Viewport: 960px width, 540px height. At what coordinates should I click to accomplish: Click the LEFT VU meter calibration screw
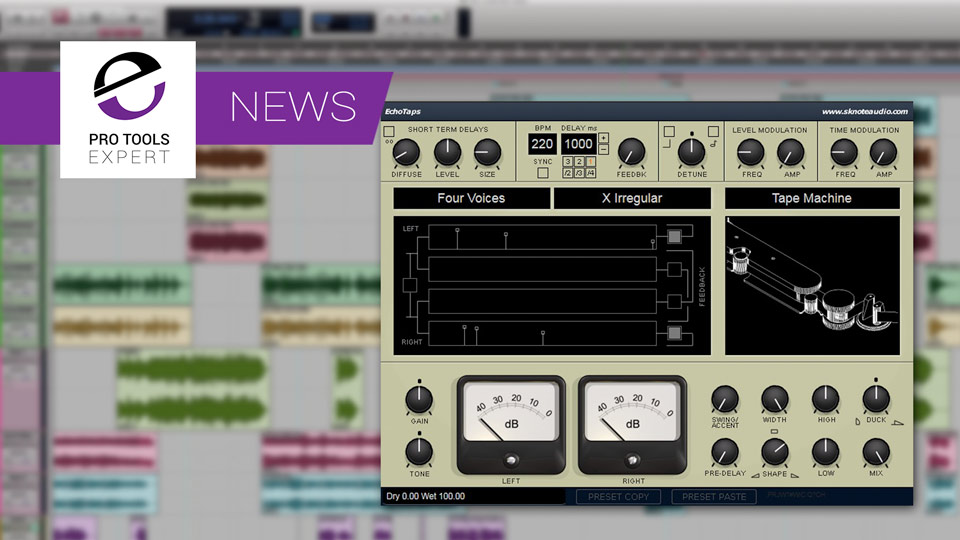[511, 460]
